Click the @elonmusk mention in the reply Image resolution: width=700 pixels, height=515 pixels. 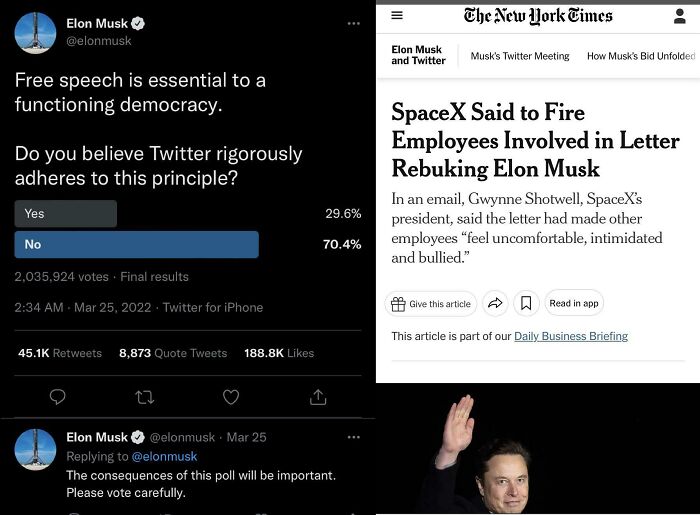(x=164, y=457)
